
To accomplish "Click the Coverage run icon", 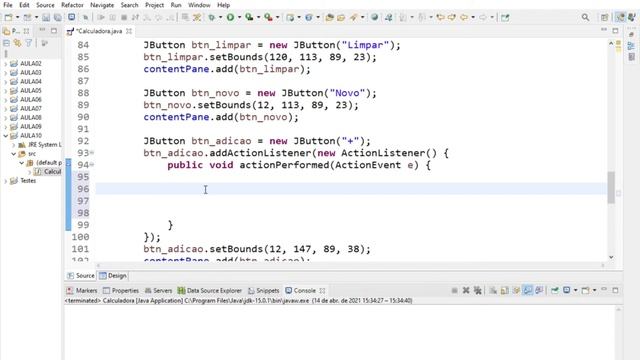I will point(249,17).
